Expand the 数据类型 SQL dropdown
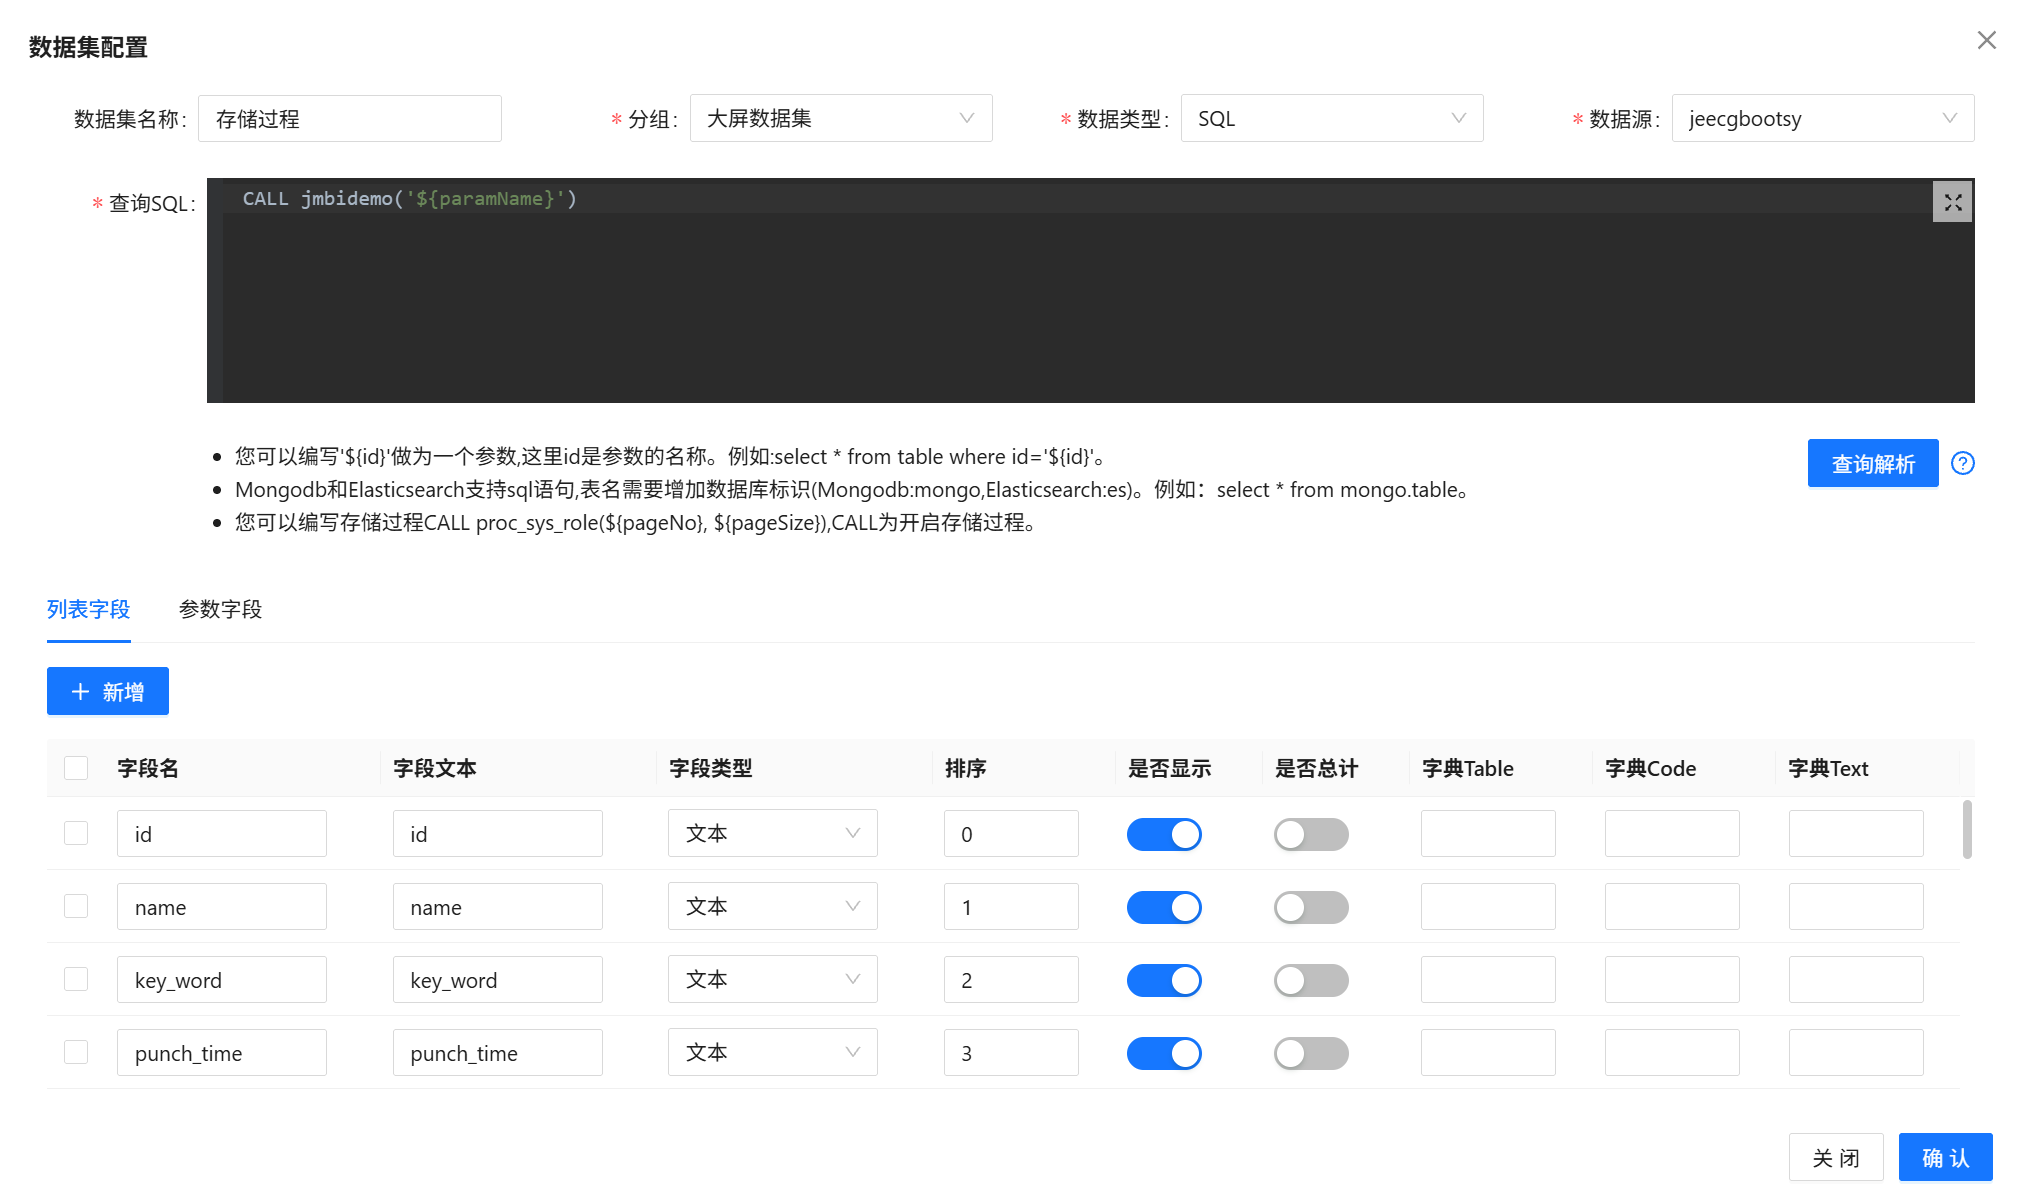Viewport: 2020px width, 1191px height. 1331,118
